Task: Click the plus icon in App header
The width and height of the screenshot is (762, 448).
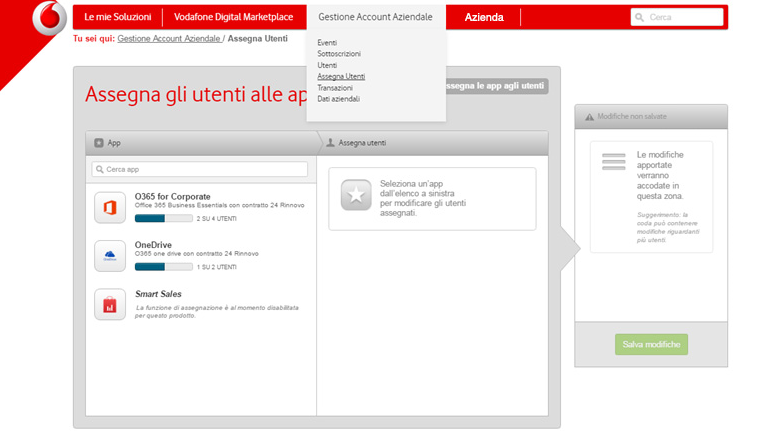Action: (98, 143)
